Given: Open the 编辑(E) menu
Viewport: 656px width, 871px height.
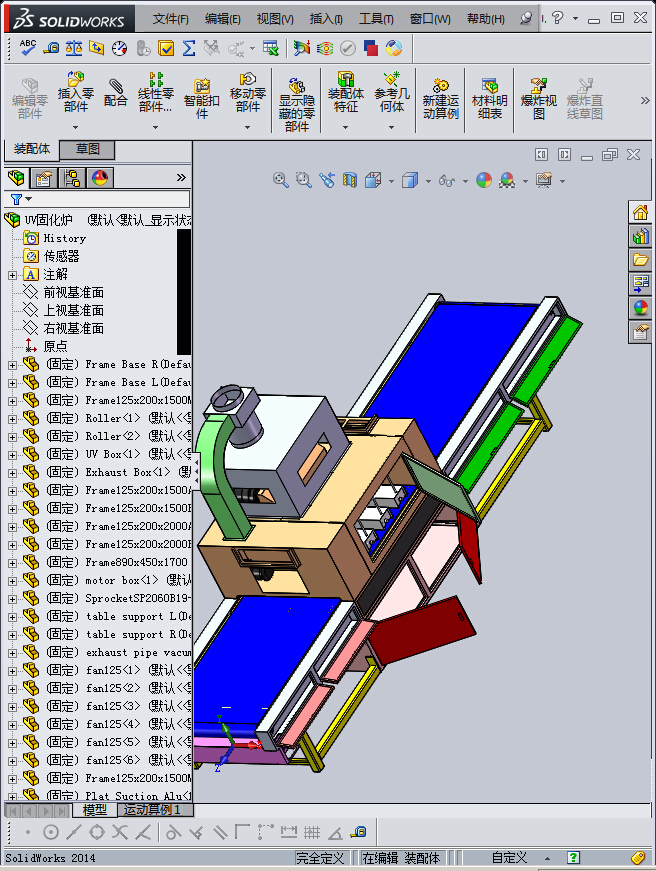Looking at the screenshot, I should tap(222, 19).
